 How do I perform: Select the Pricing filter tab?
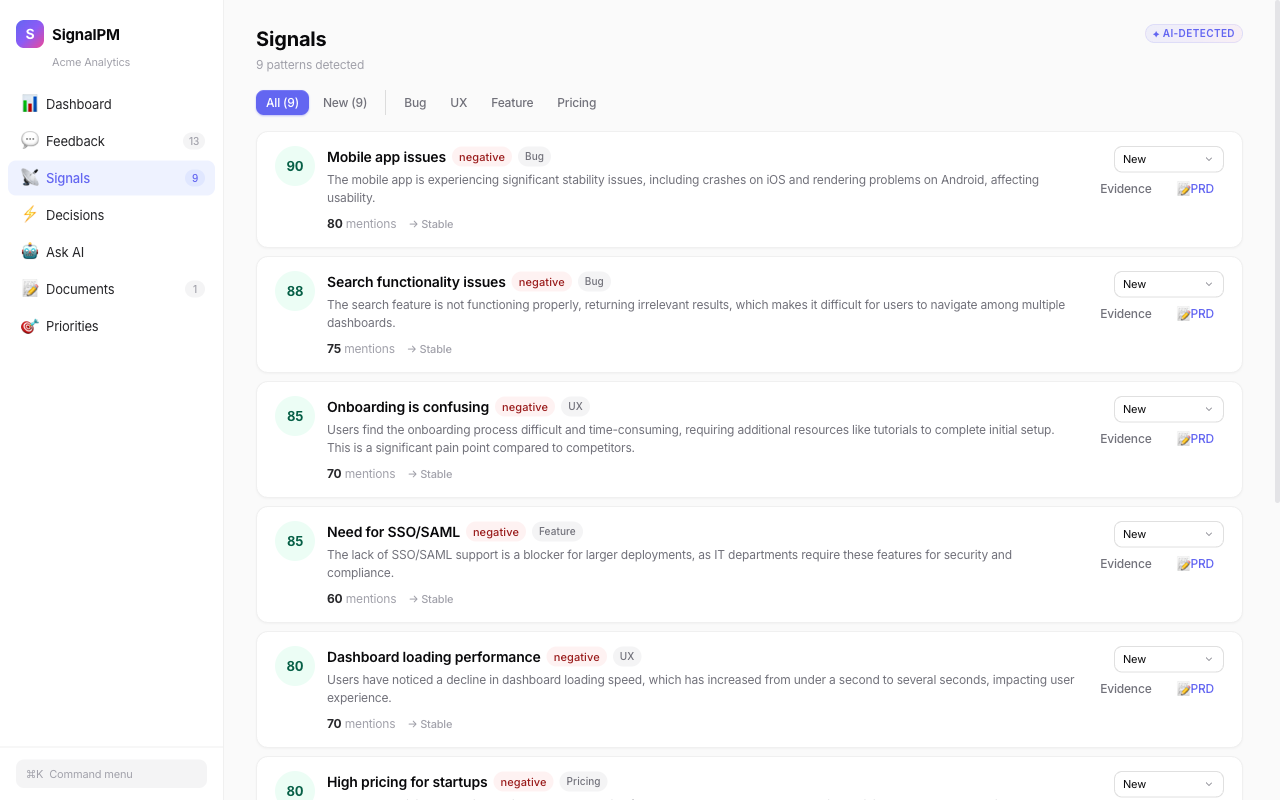(x=576, y=102)
